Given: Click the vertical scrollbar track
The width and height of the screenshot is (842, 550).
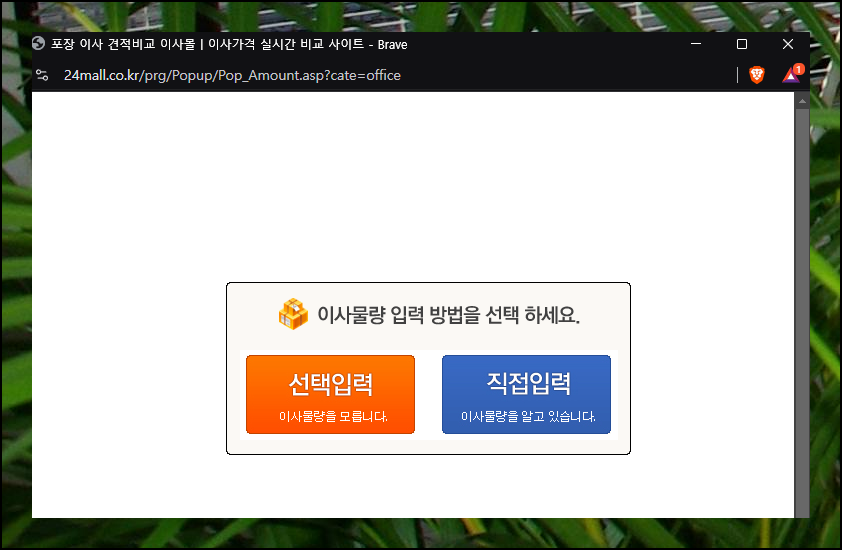Looking at the screenshot, I should (x=802, y=313).
